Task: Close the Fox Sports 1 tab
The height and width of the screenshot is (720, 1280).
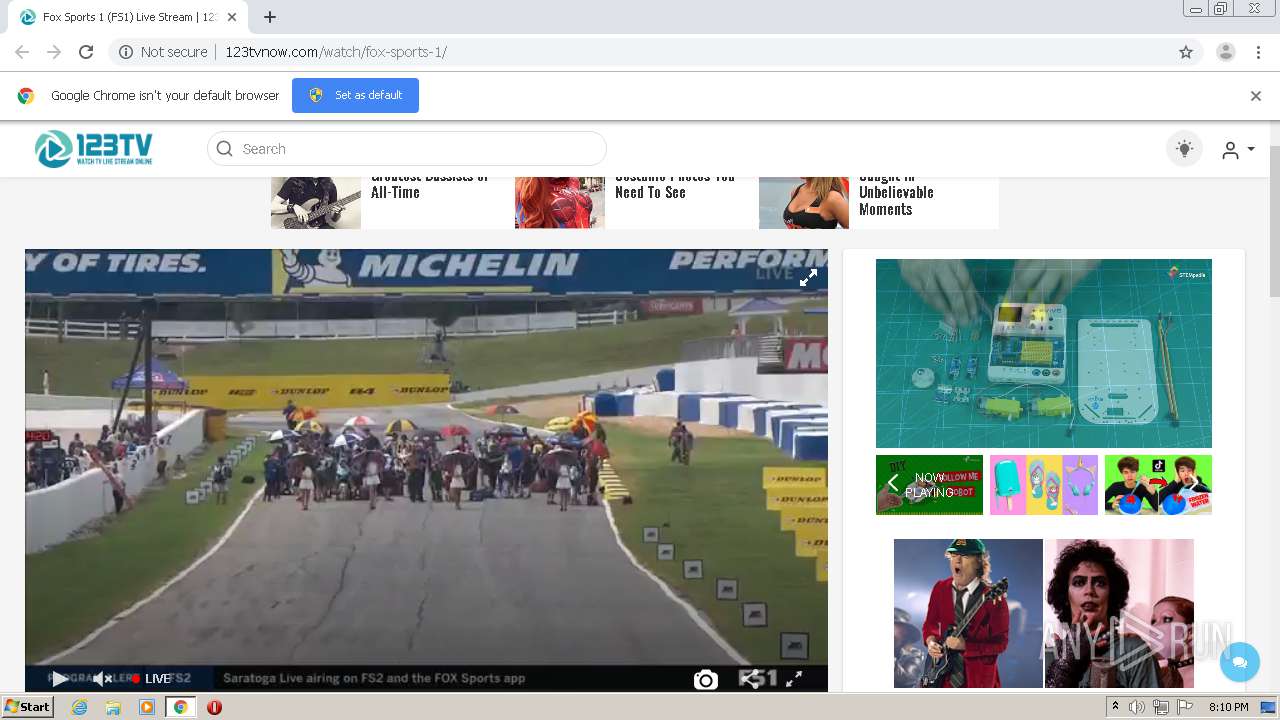Action: point(232,17)
